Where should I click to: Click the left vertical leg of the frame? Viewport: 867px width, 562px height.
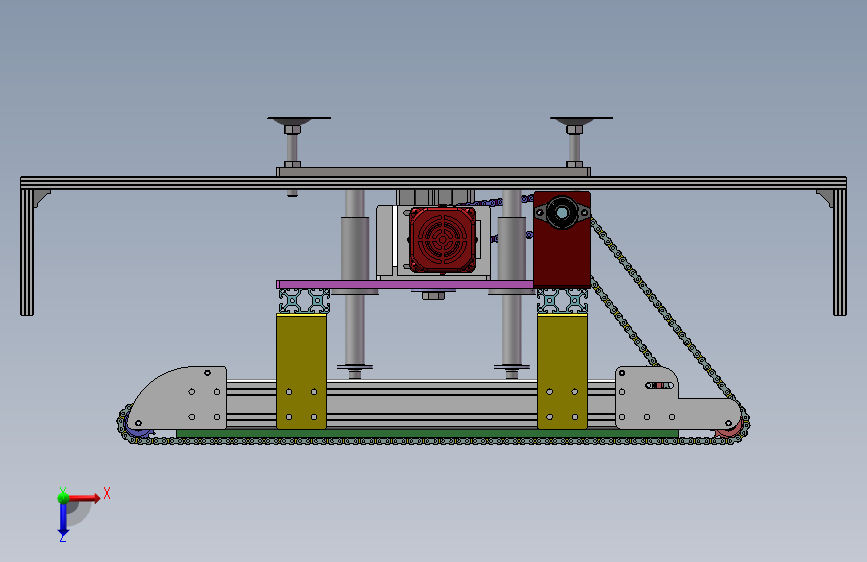27,252
